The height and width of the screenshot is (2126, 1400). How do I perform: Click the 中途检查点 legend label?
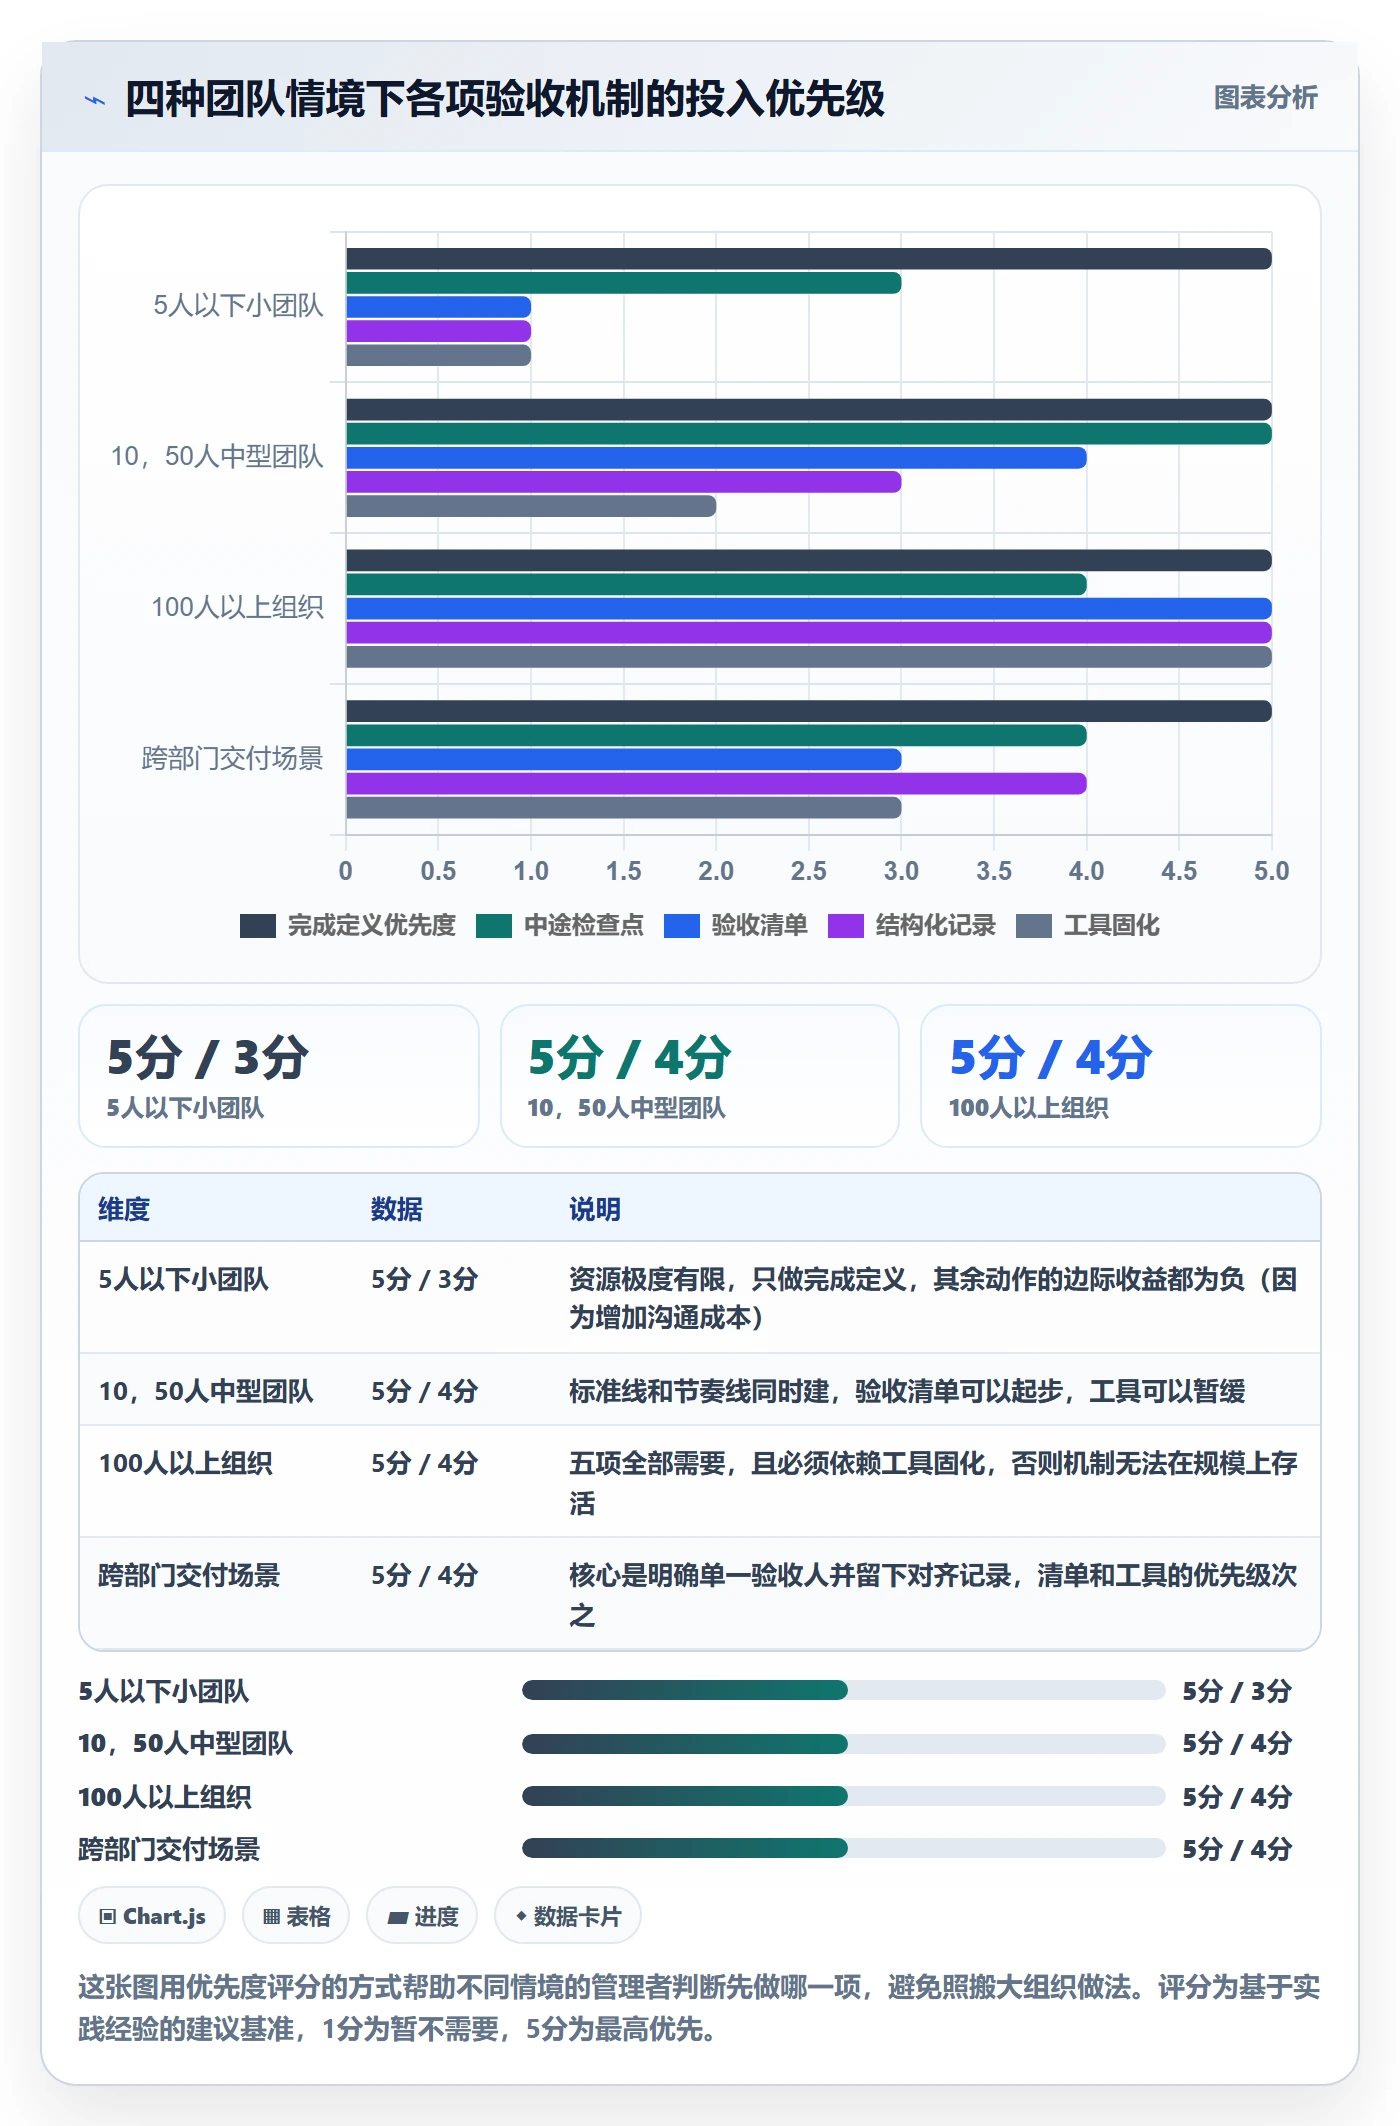tap(584, 926)
